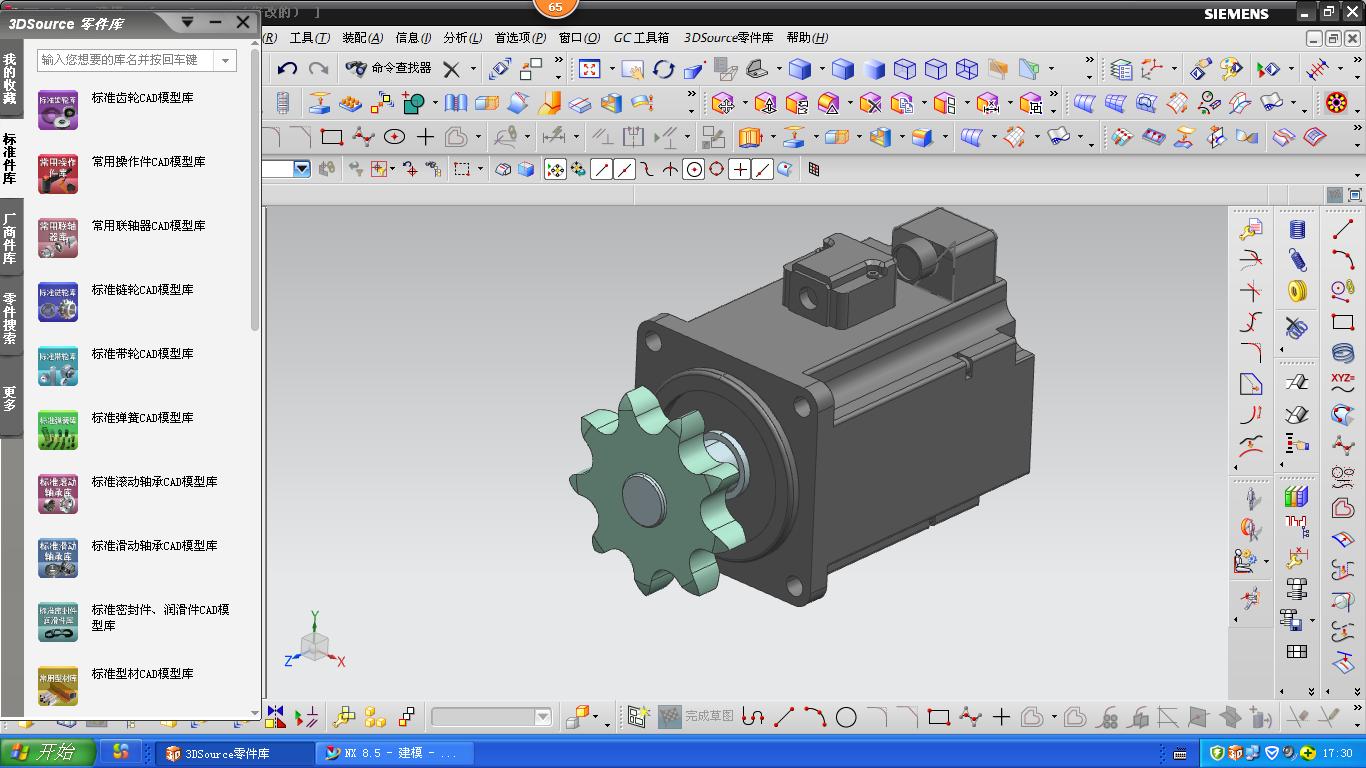The image size is (1366, 768).
Task: Toggle the Enable Snap Point button
Action: tap(555, 170)
